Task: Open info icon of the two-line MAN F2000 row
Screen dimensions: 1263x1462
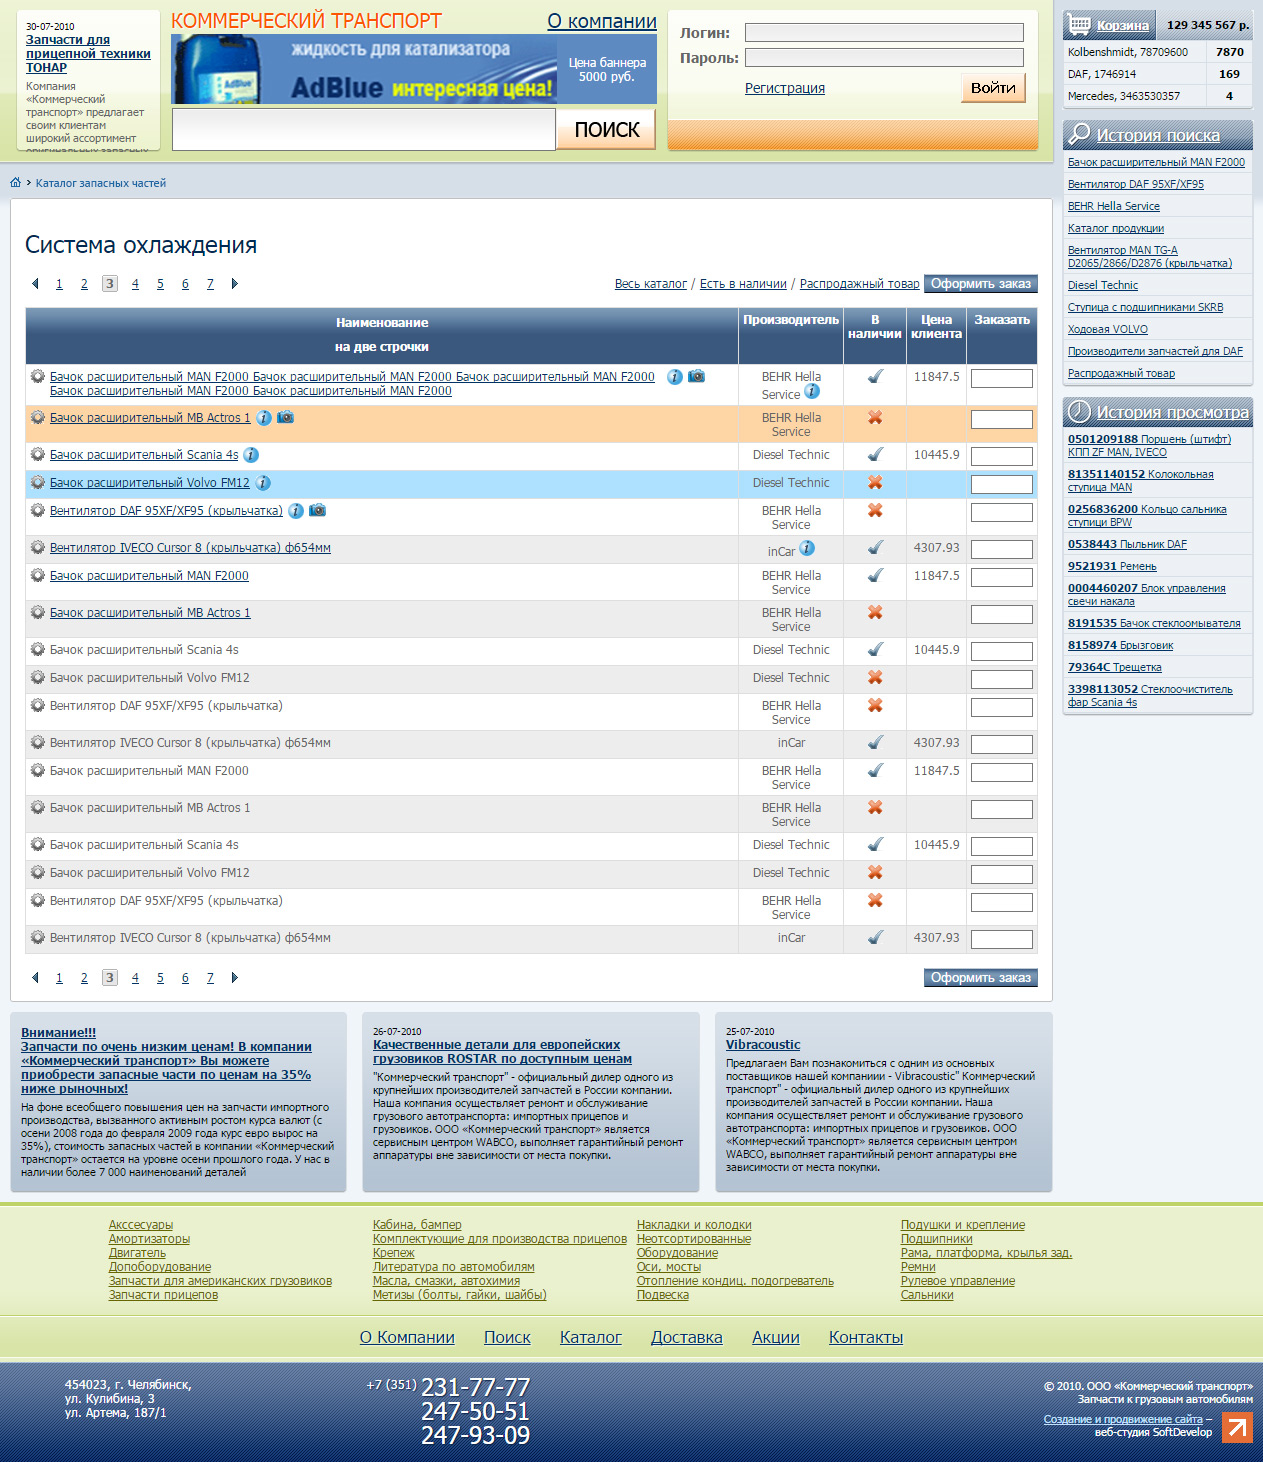Action: pos(675,377)
